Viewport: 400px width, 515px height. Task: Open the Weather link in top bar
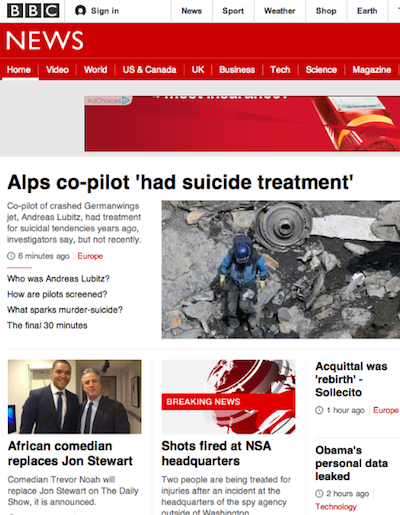tap(280, 11)
